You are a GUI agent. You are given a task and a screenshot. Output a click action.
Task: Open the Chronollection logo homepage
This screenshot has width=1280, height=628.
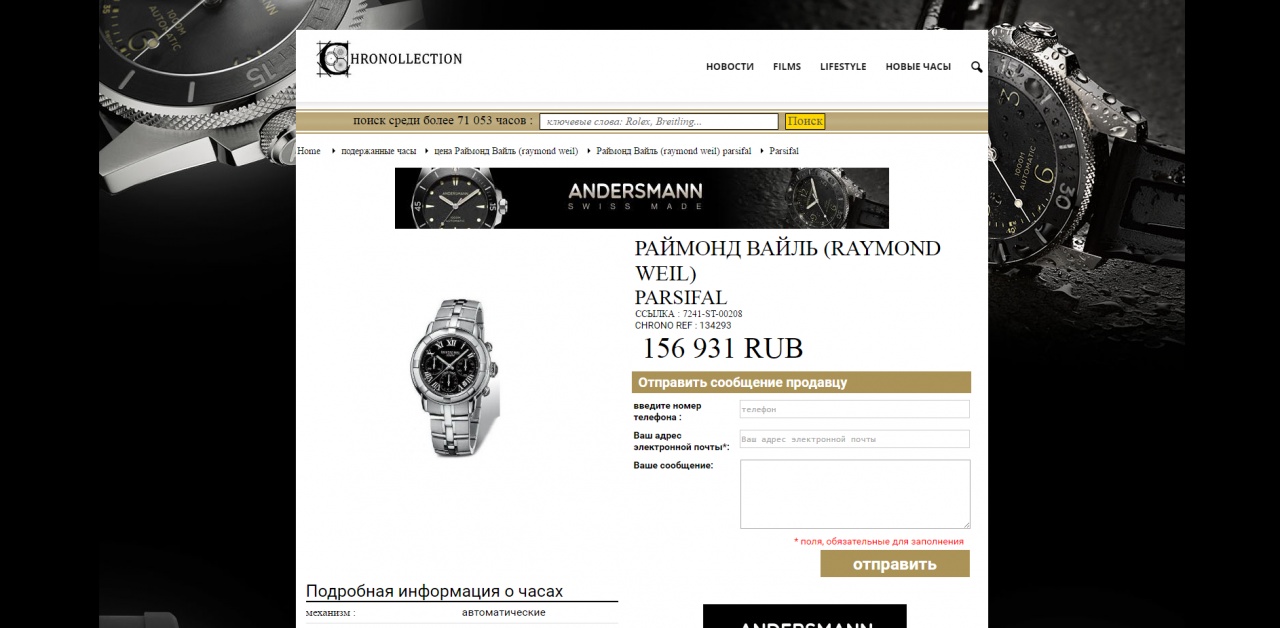(389, 59)
